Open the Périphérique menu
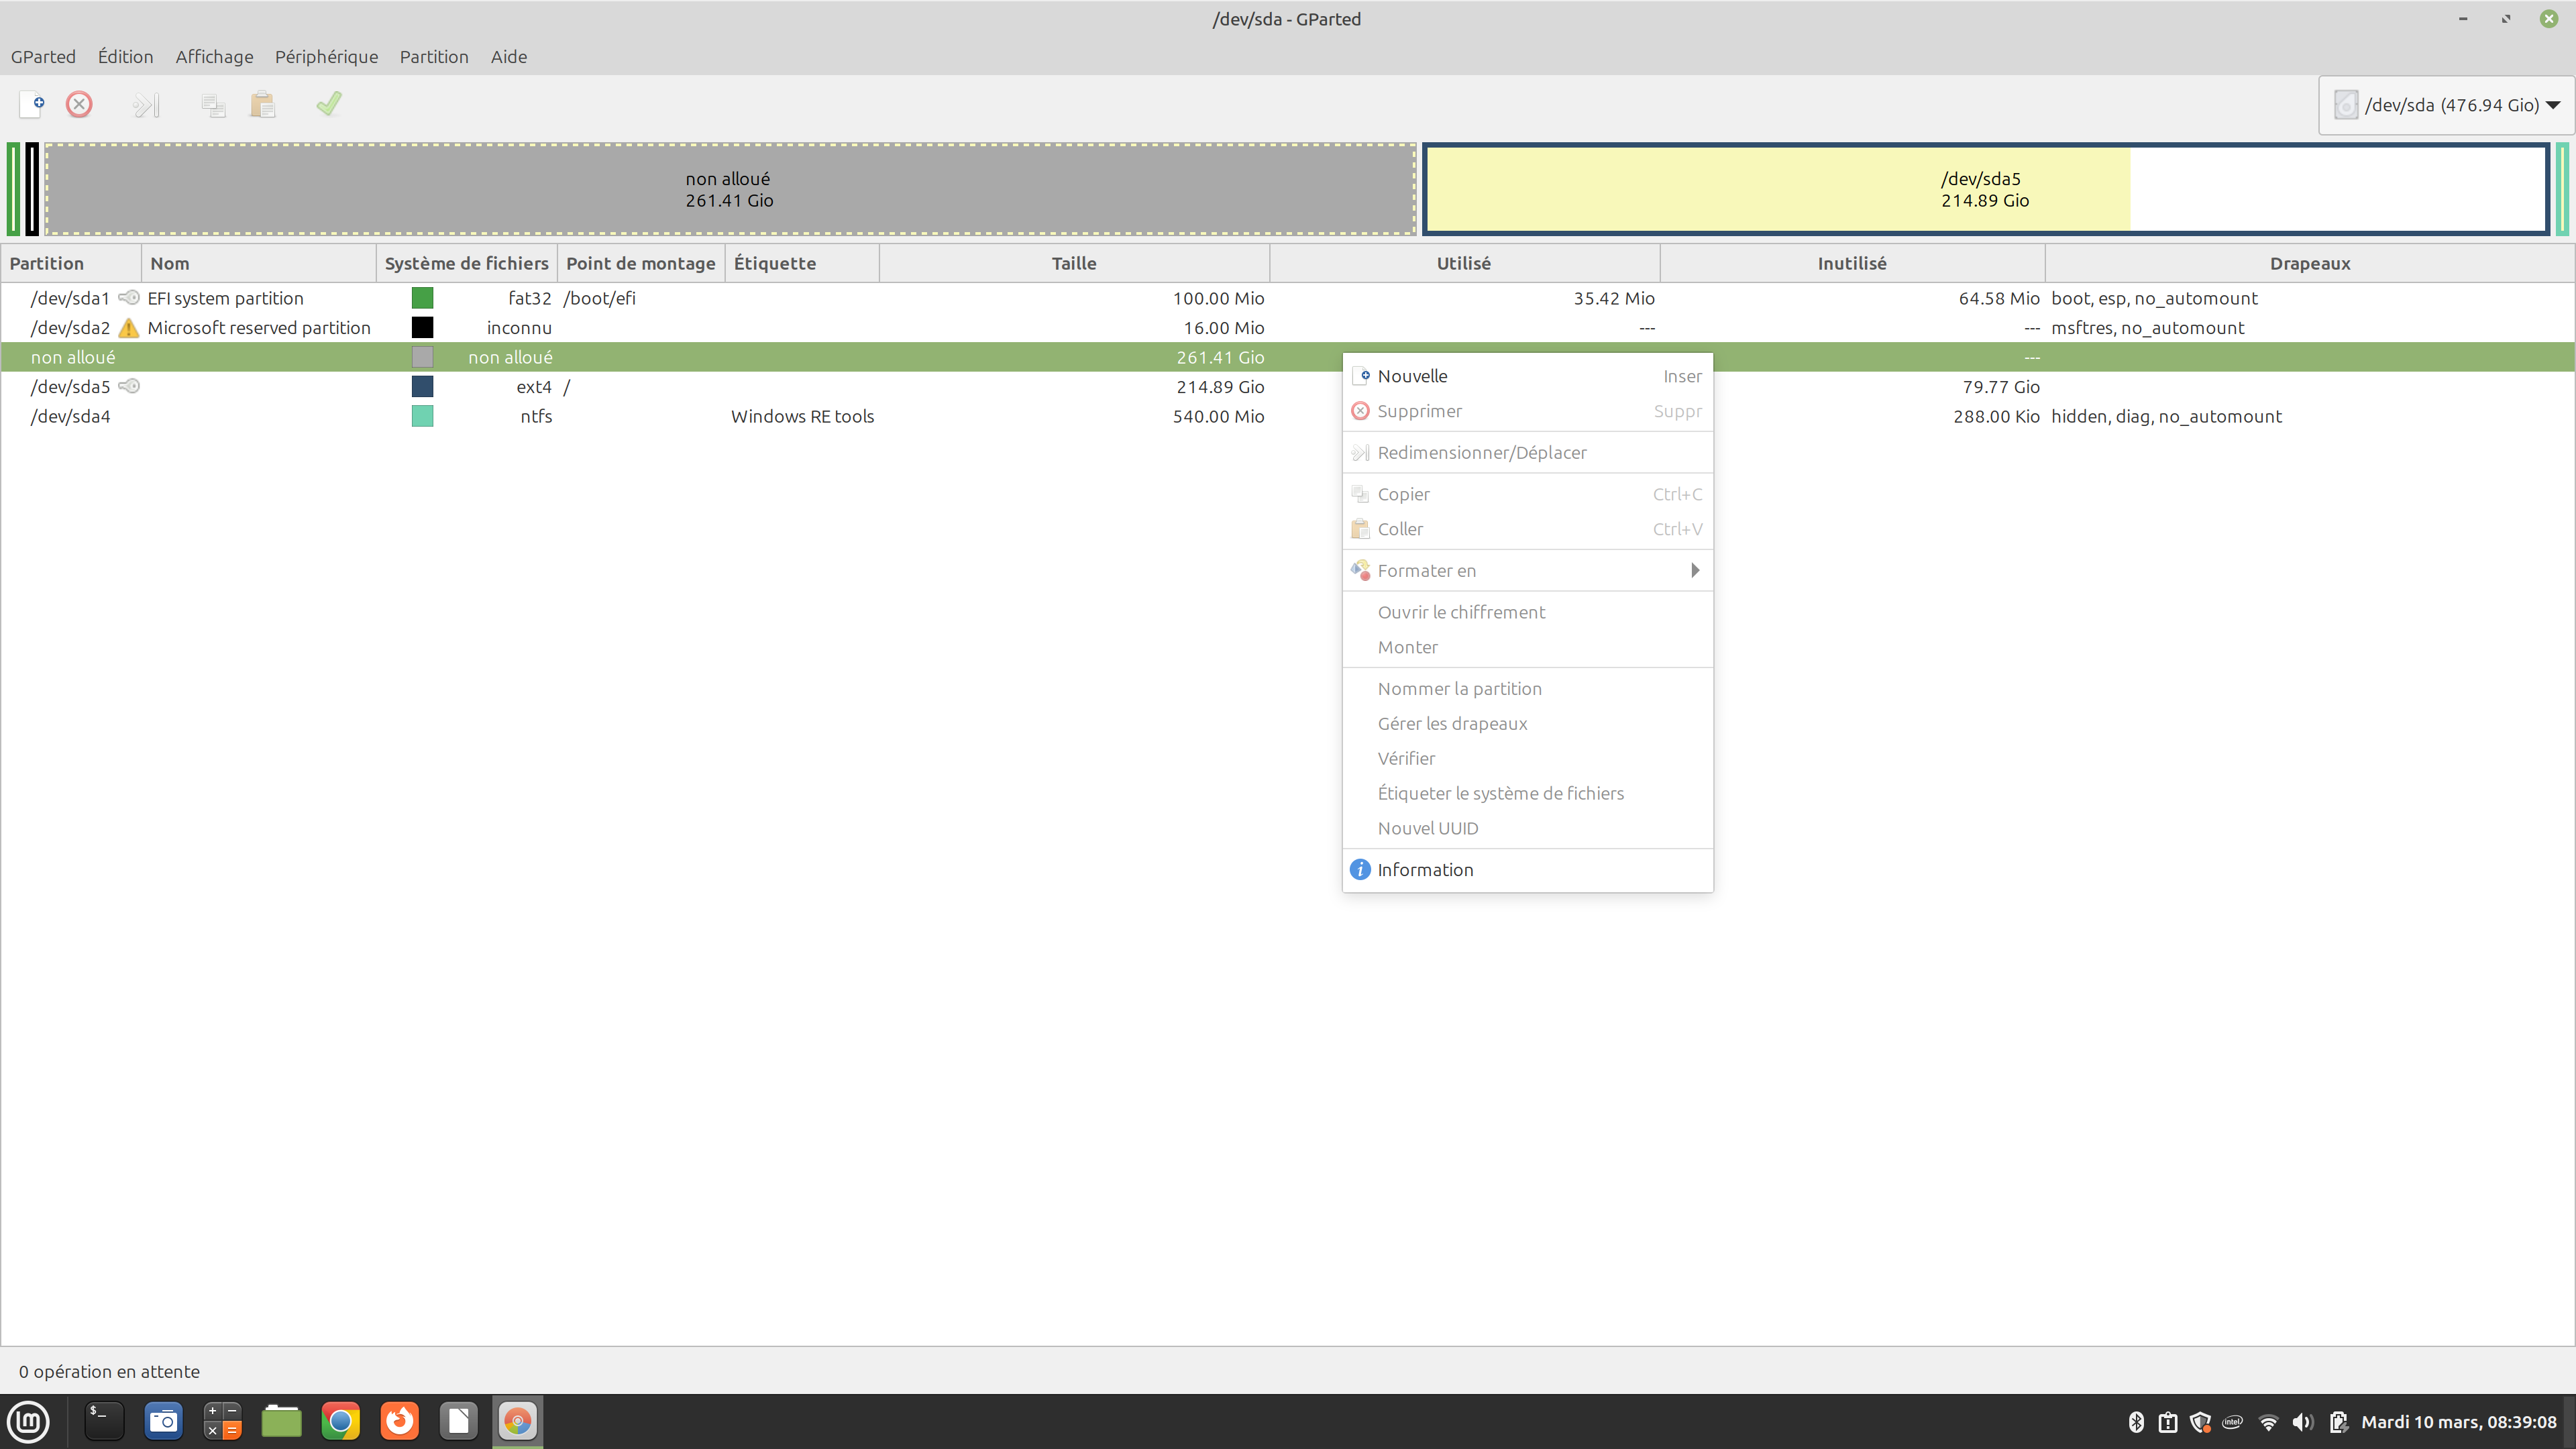 tap(326, 57)
